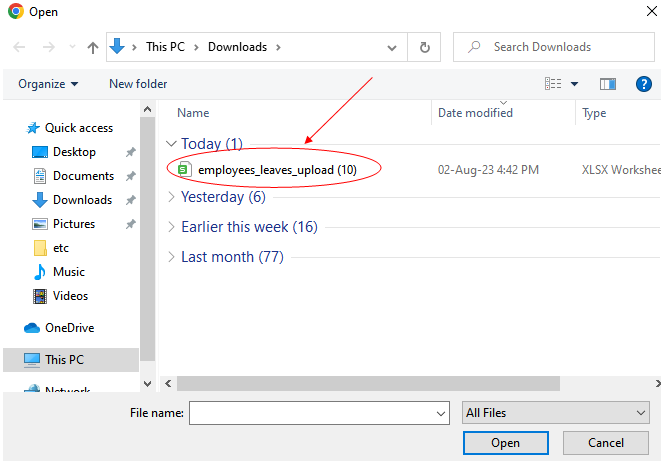The image size is (661, 461).
Task: Open the All Files type dropdown
Action: click(x=557, y=412)
